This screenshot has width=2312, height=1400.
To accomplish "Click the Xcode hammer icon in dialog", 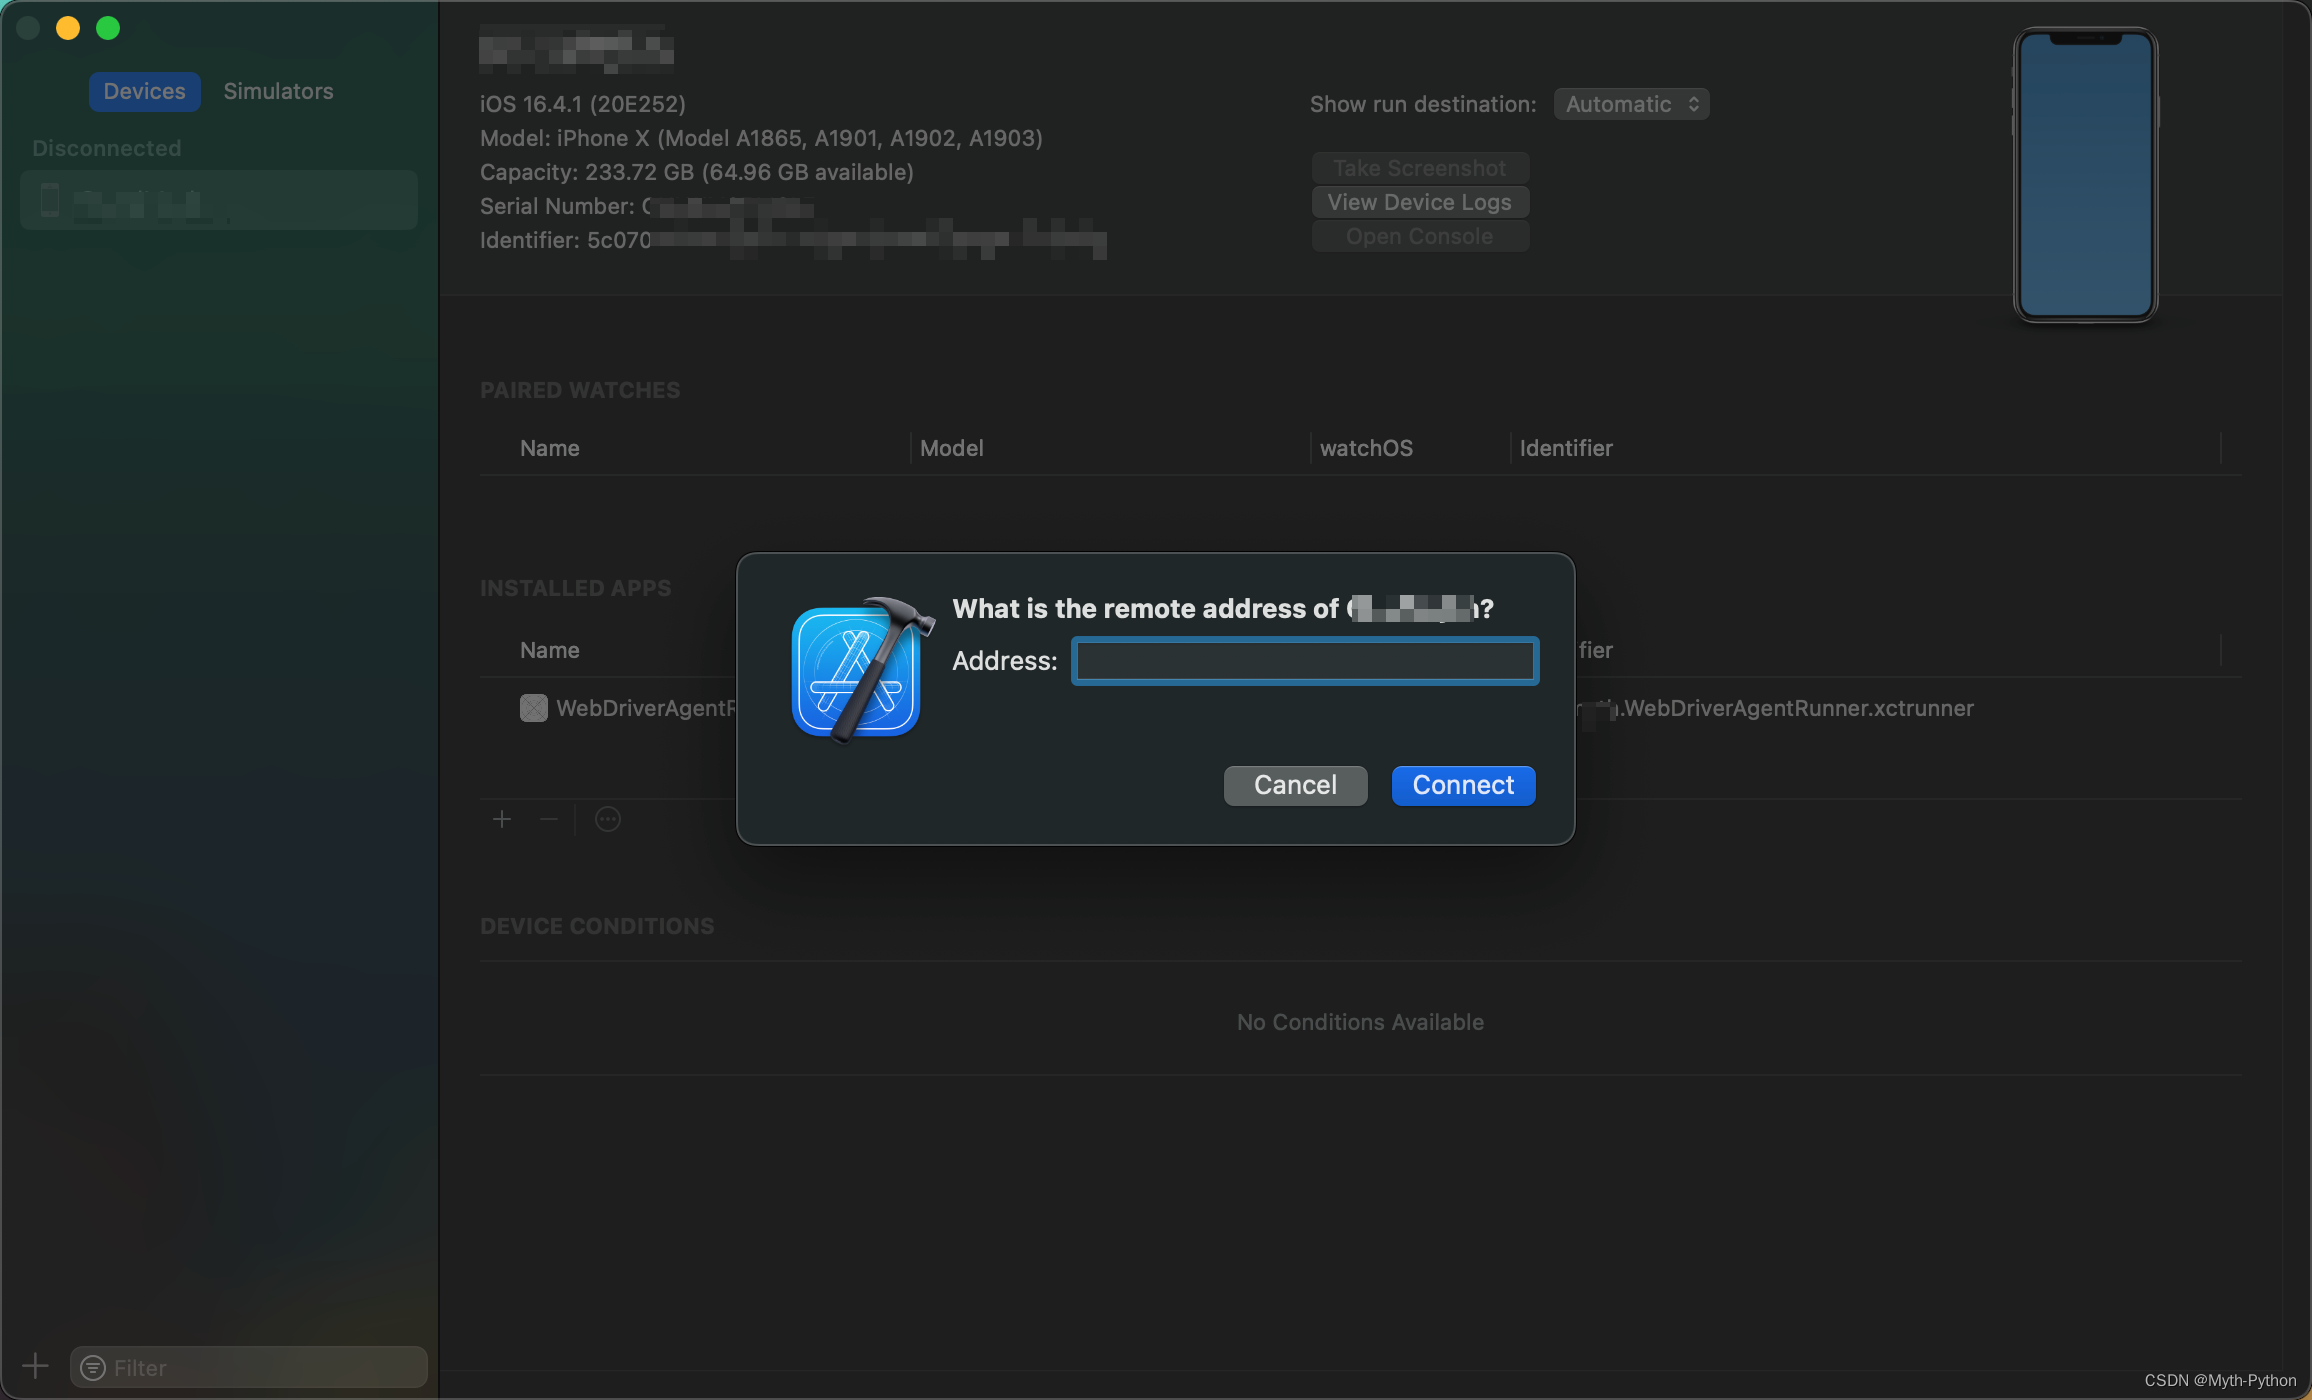I will [858, 670].
